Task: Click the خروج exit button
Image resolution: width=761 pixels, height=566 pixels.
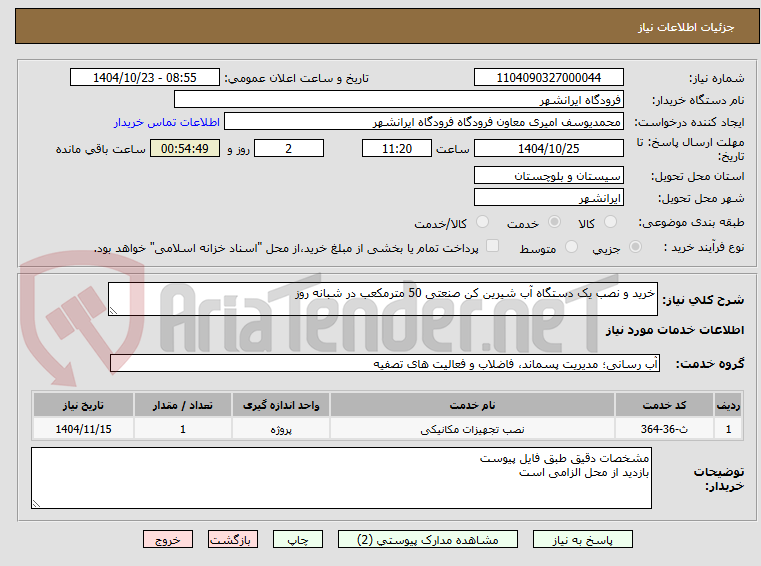Action: coord(167,539)
